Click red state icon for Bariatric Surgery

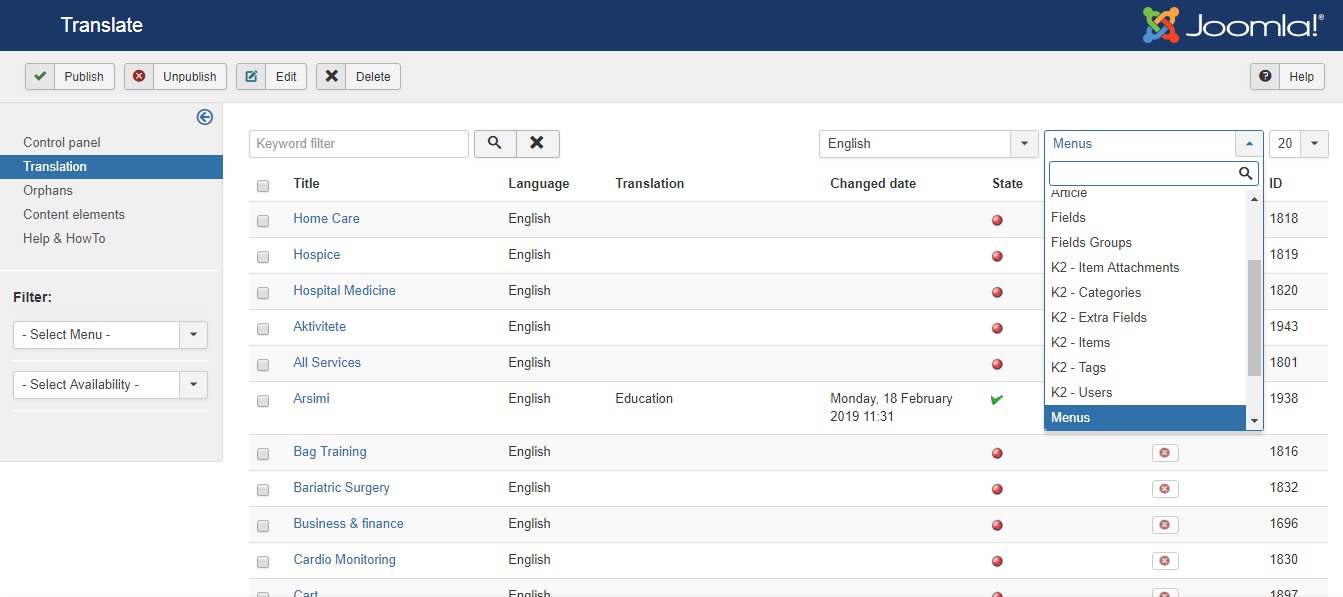point(997,489)
